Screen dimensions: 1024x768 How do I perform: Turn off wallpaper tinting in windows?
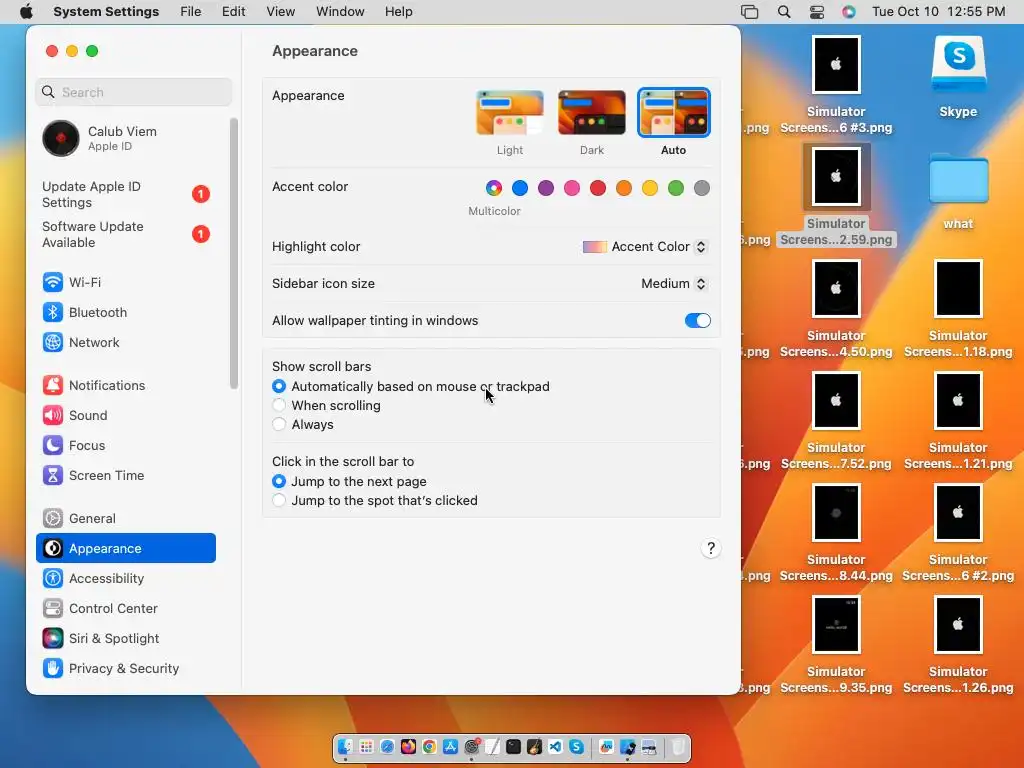(x=697, y=321)
